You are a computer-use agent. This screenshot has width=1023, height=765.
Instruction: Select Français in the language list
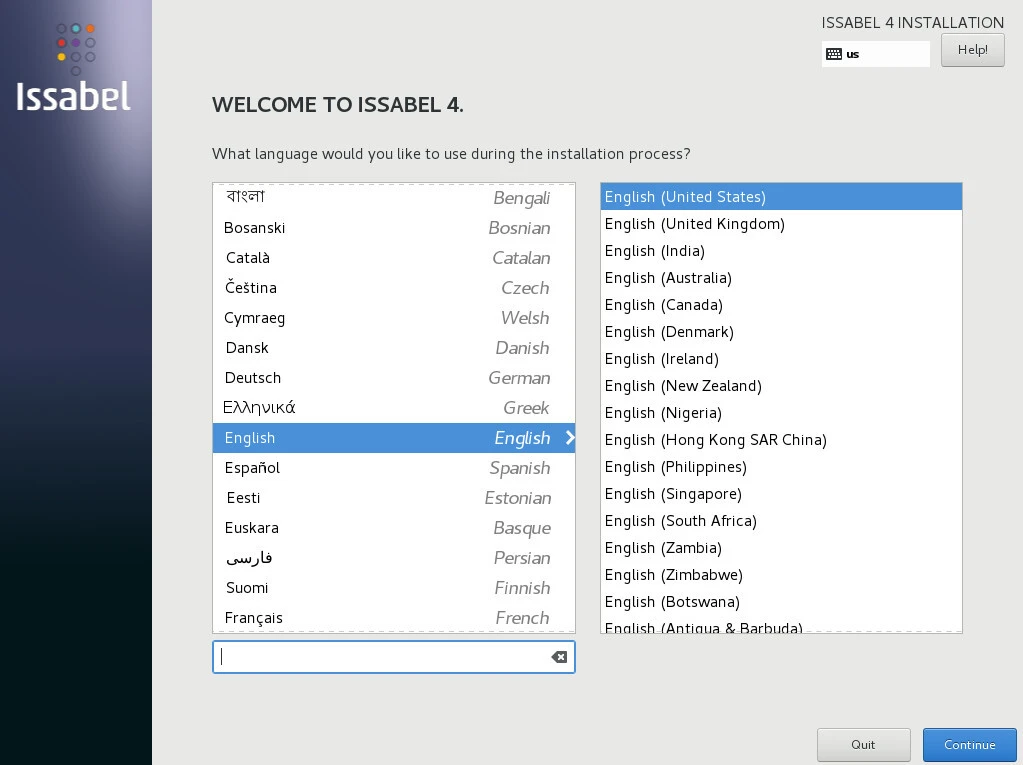393,618
